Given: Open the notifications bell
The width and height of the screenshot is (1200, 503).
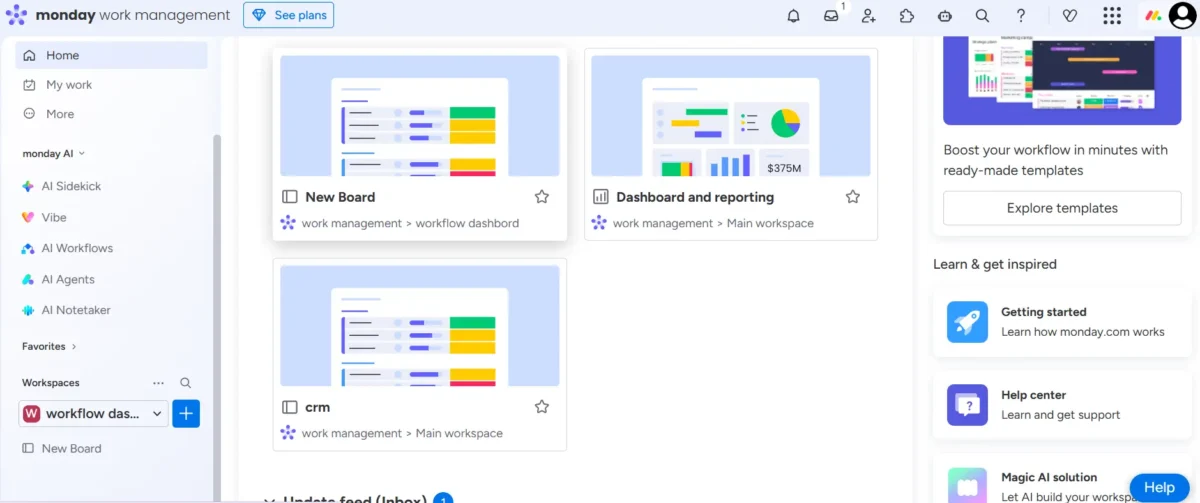Looking at the screenshot, I should tap(794, 16).
